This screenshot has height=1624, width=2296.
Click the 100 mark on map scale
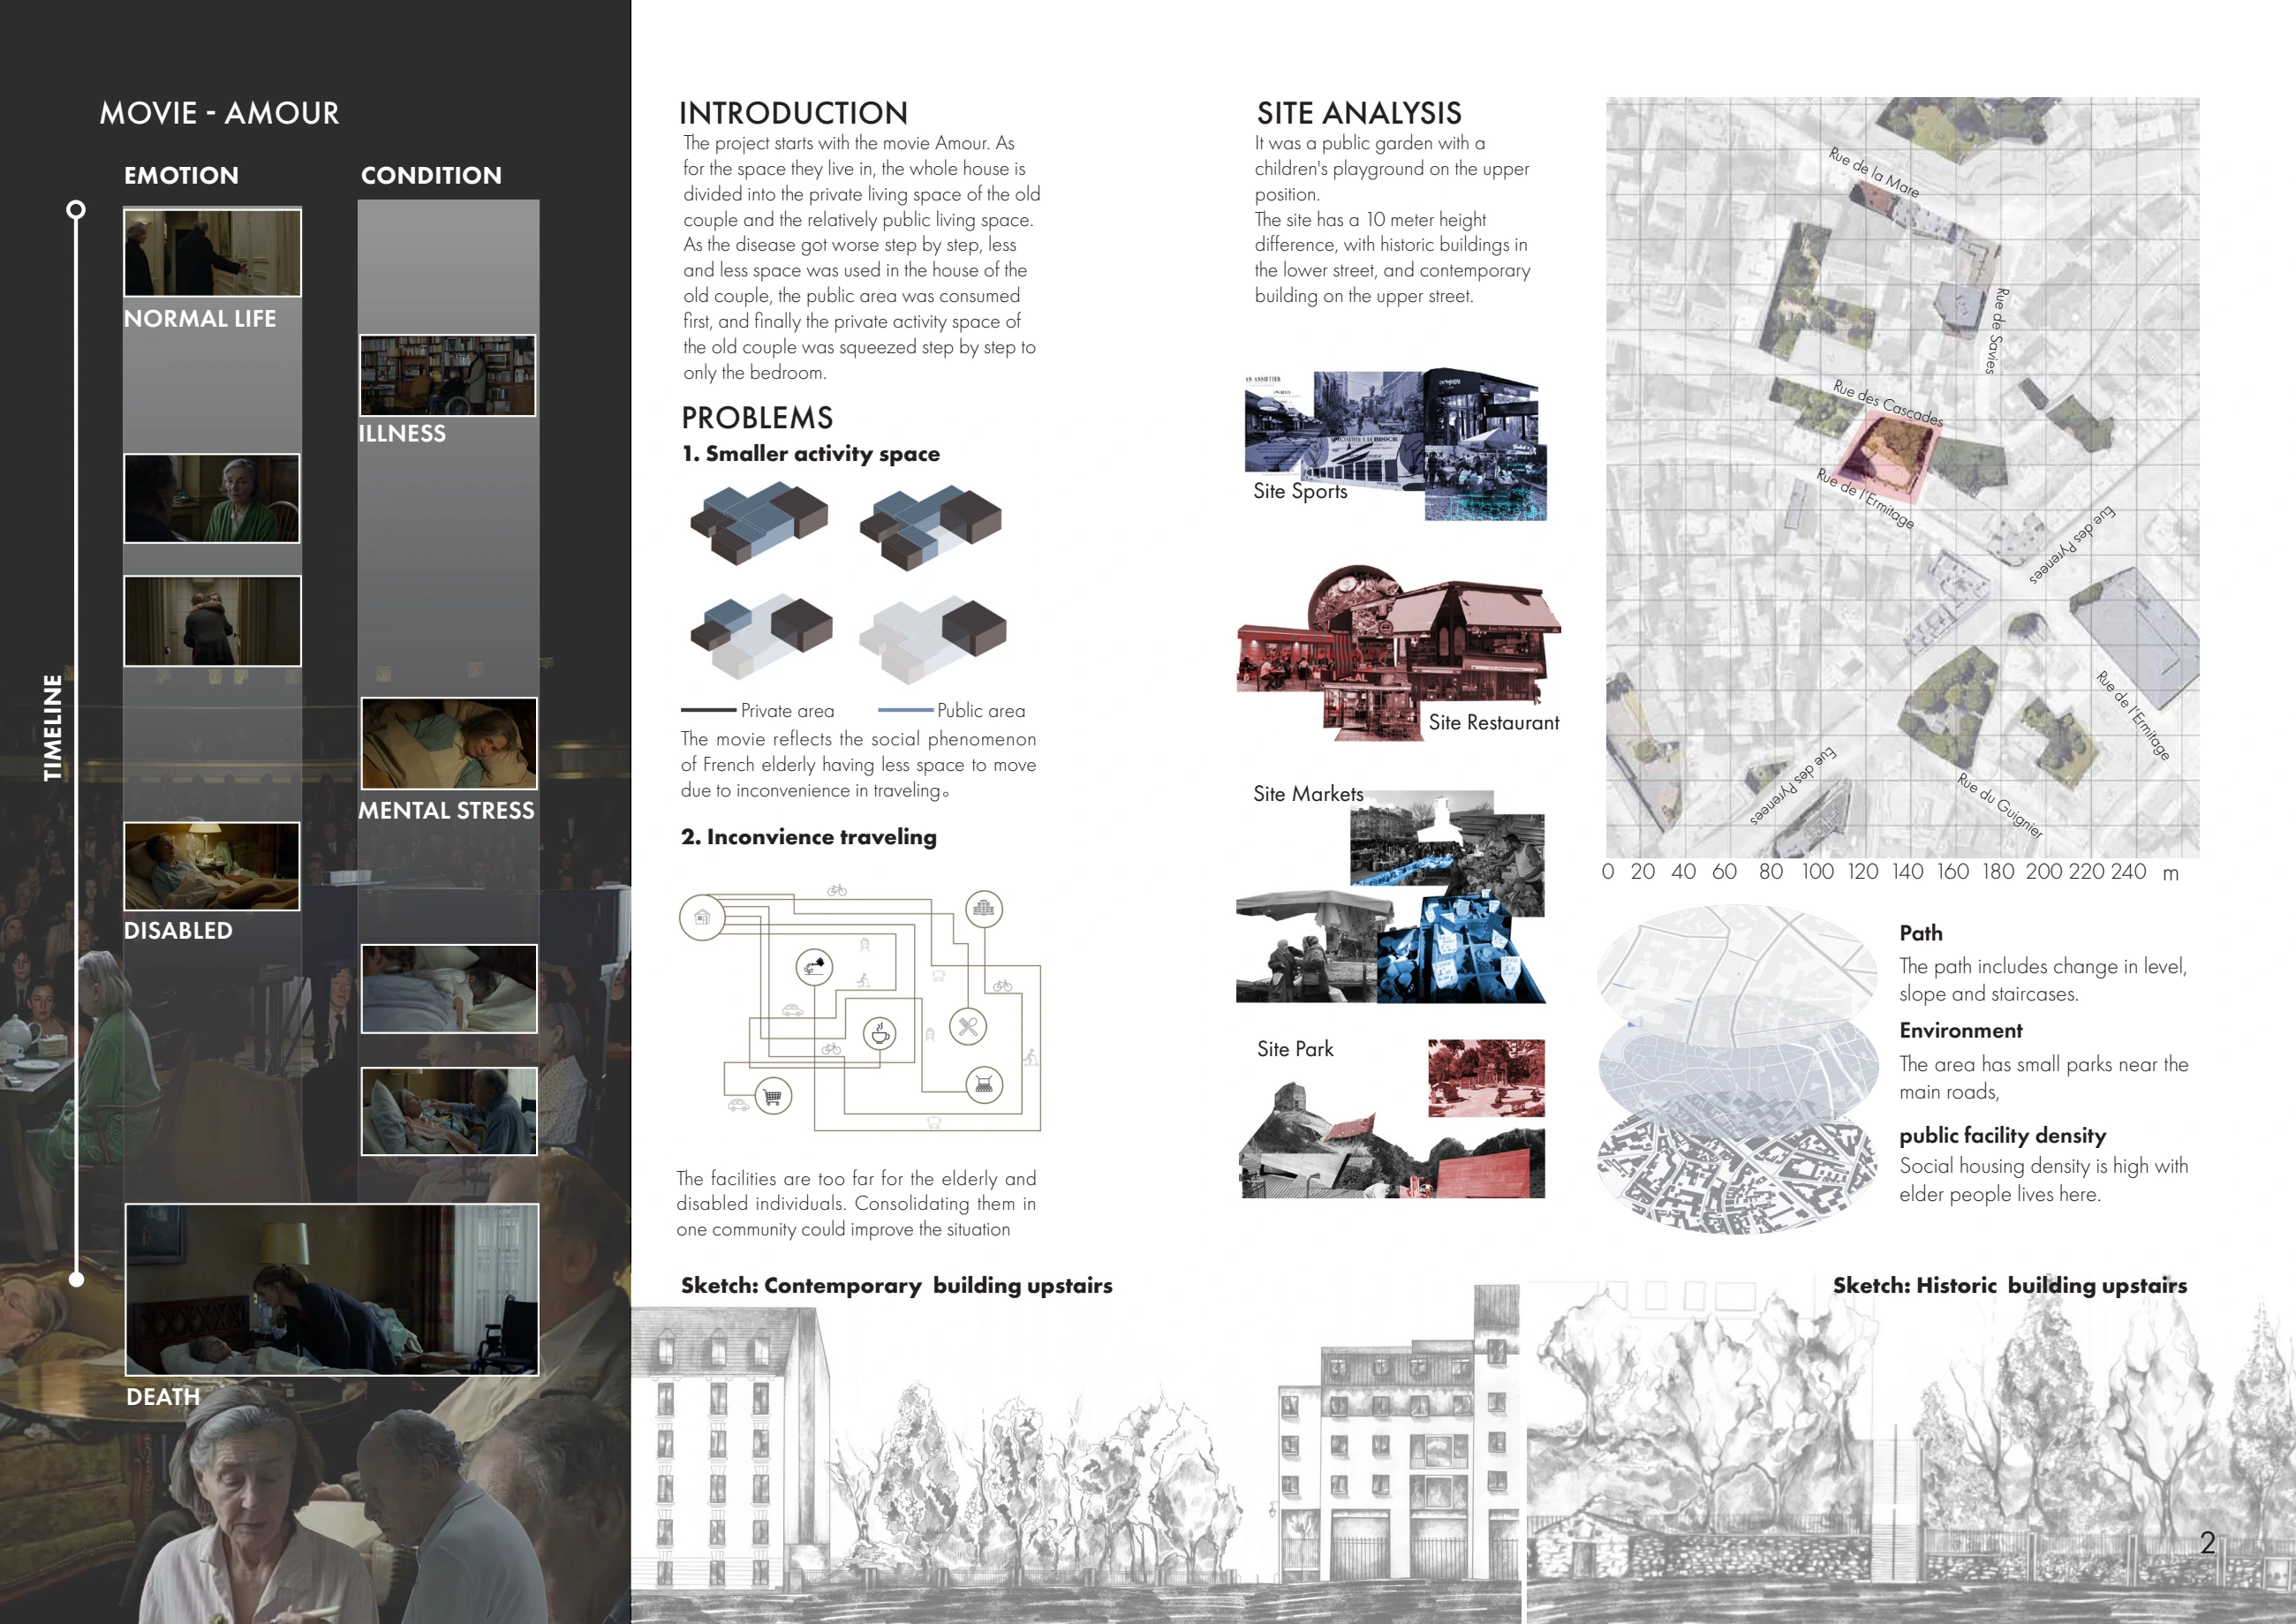click(1817, 872)
